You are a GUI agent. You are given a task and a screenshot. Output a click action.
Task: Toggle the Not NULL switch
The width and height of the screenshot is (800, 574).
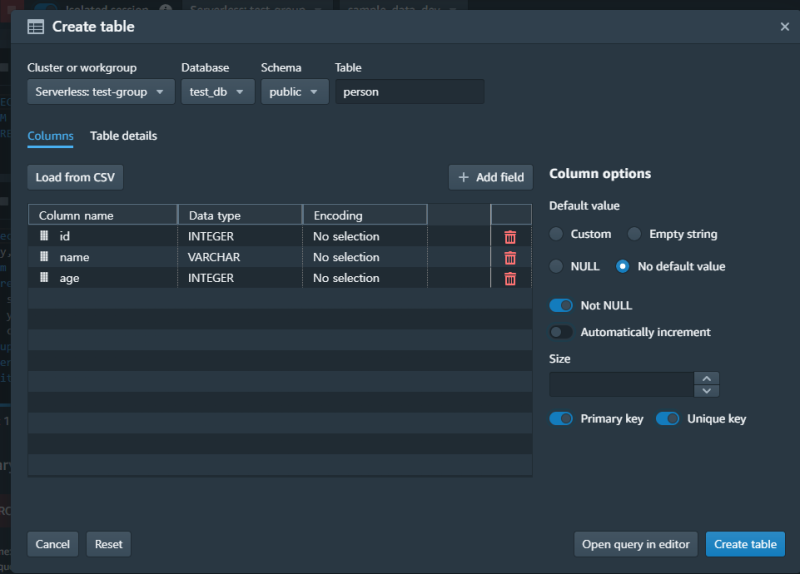561,305
